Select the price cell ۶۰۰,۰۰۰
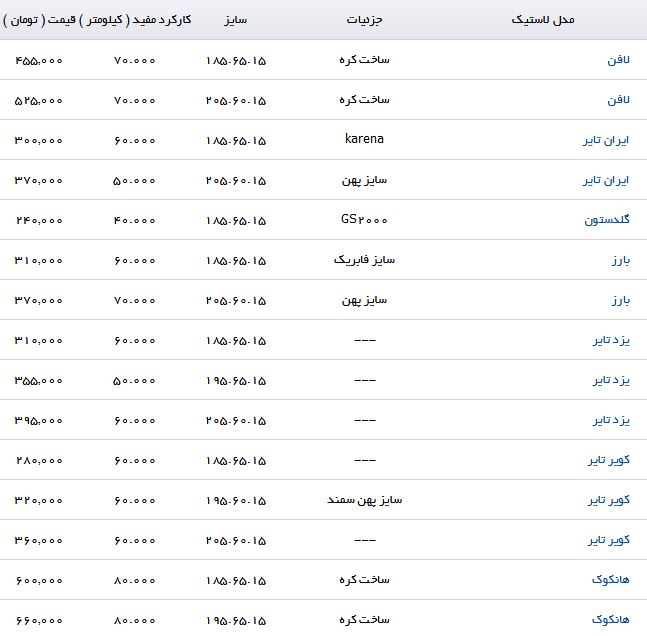Screen dimensions: 647x636 point(39,581)
